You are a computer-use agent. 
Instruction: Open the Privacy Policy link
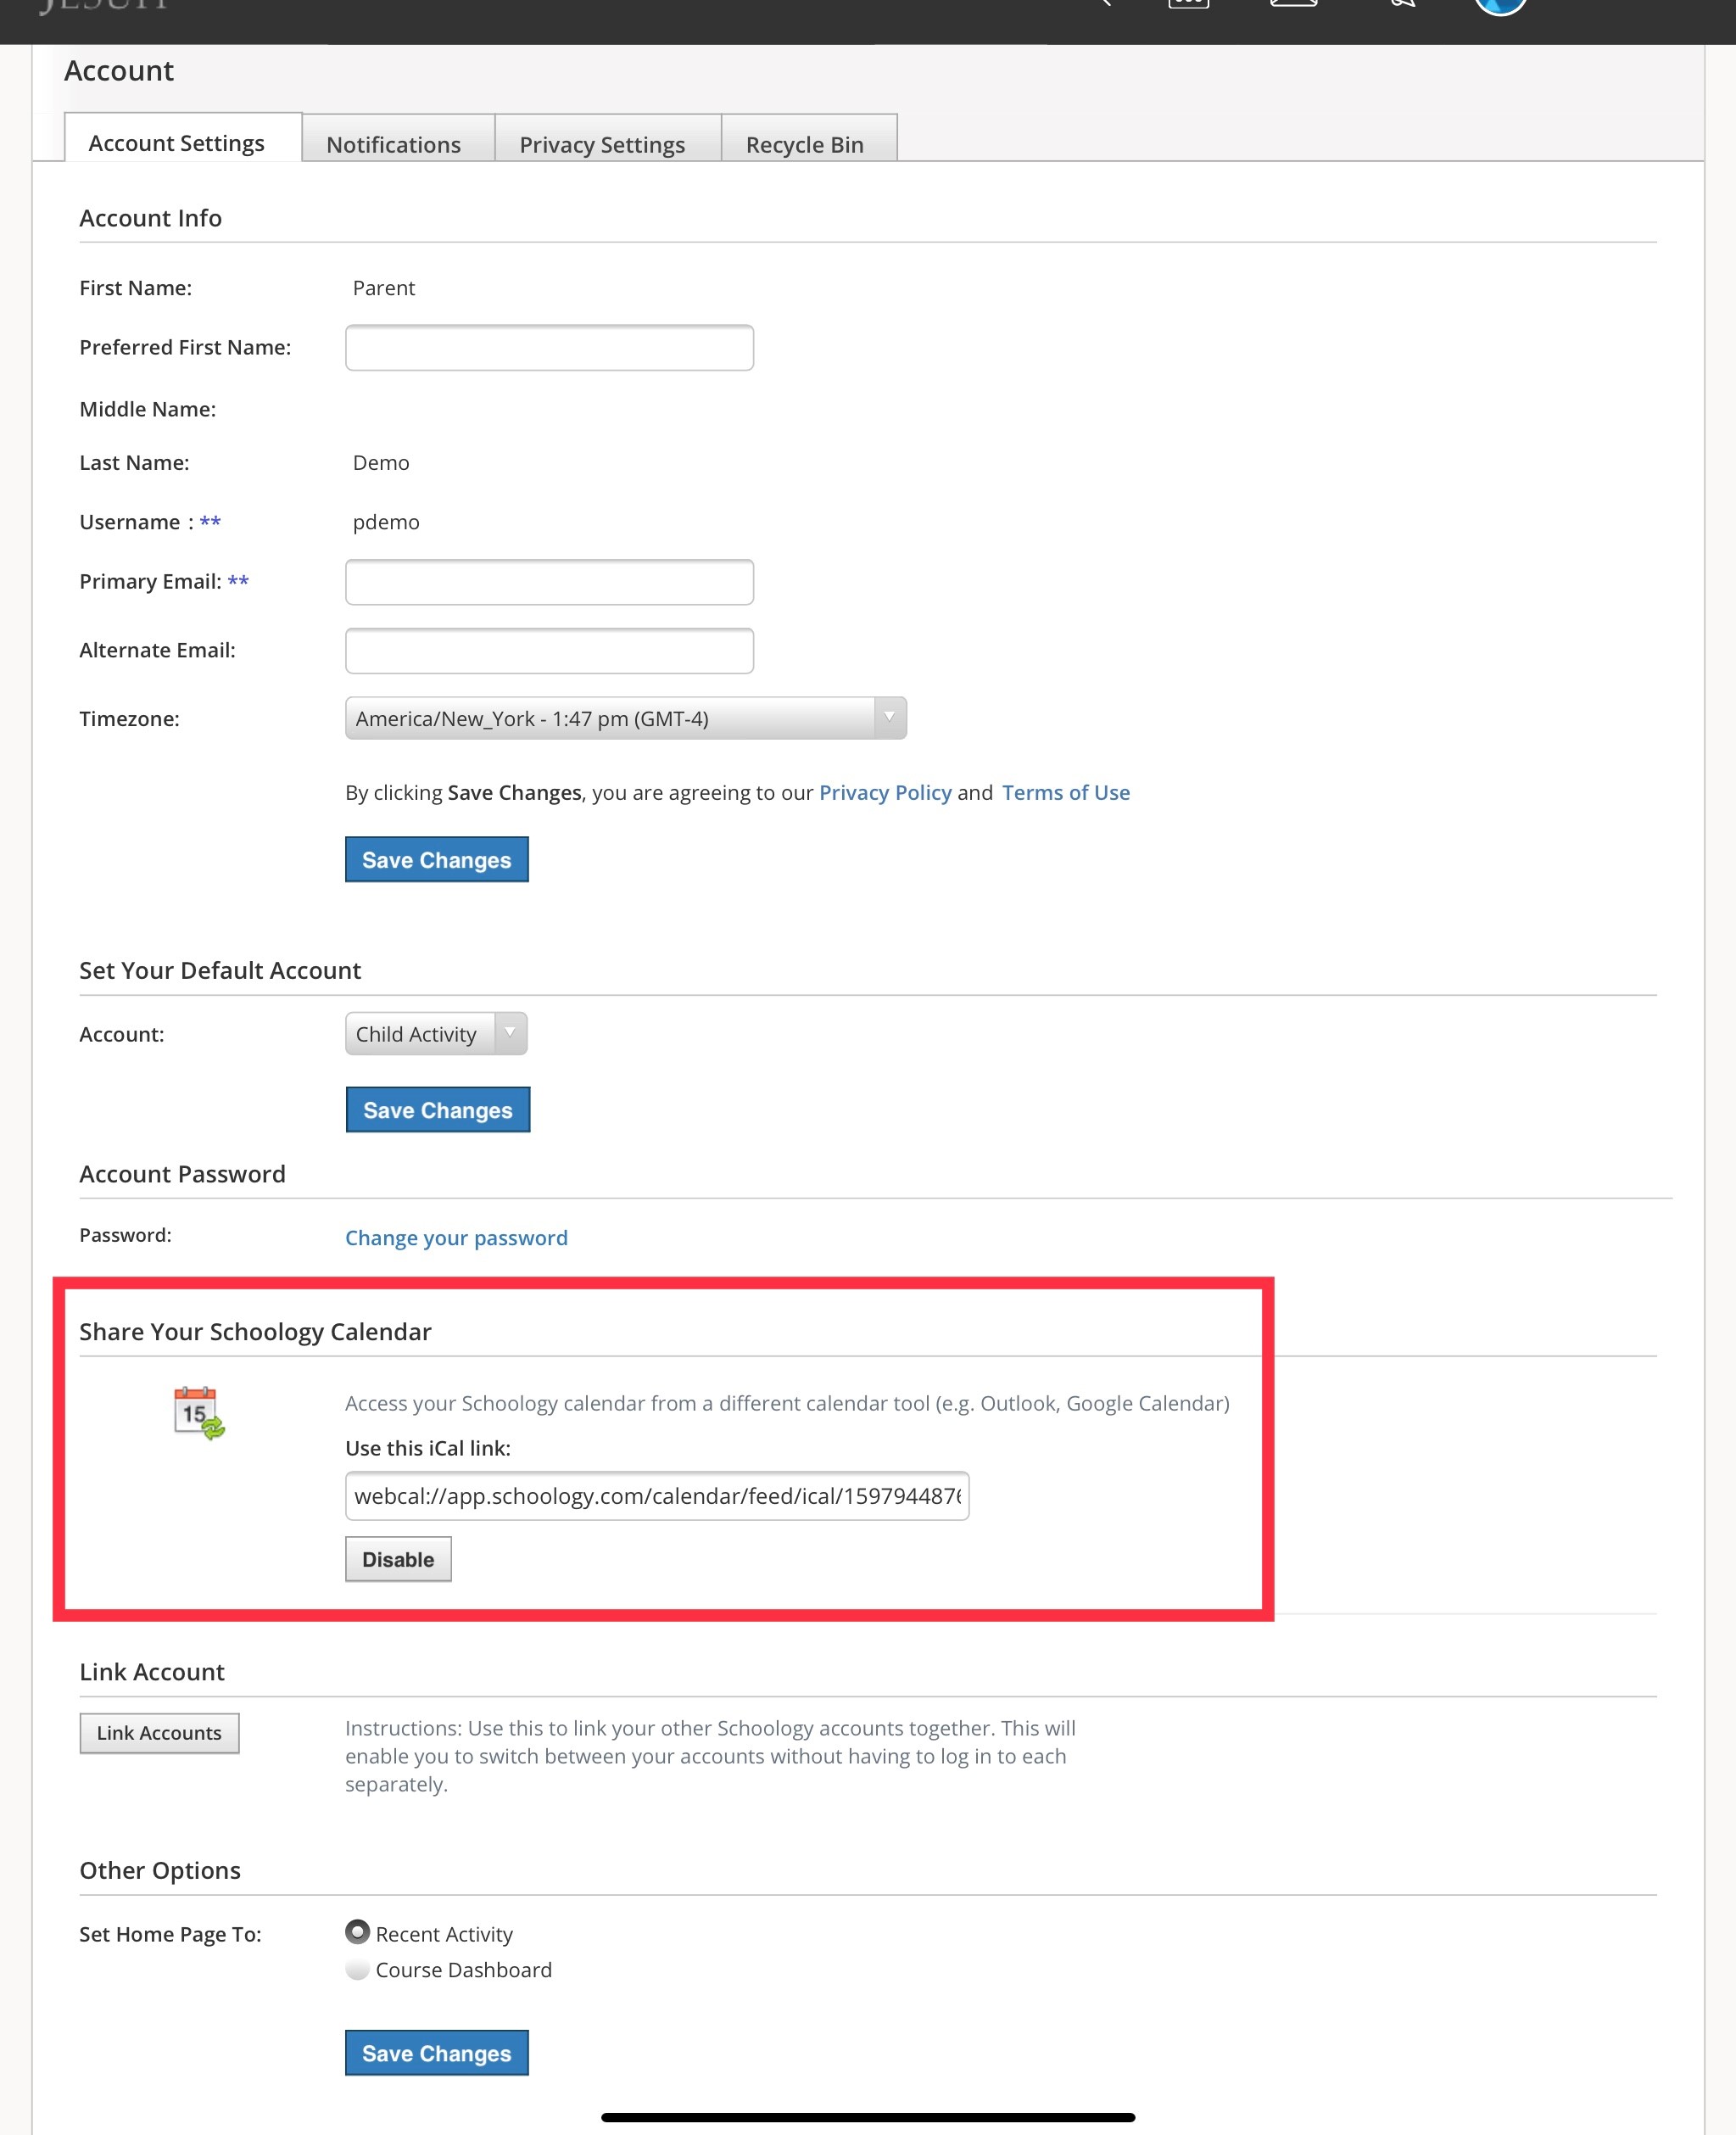[x=885, y=792]
